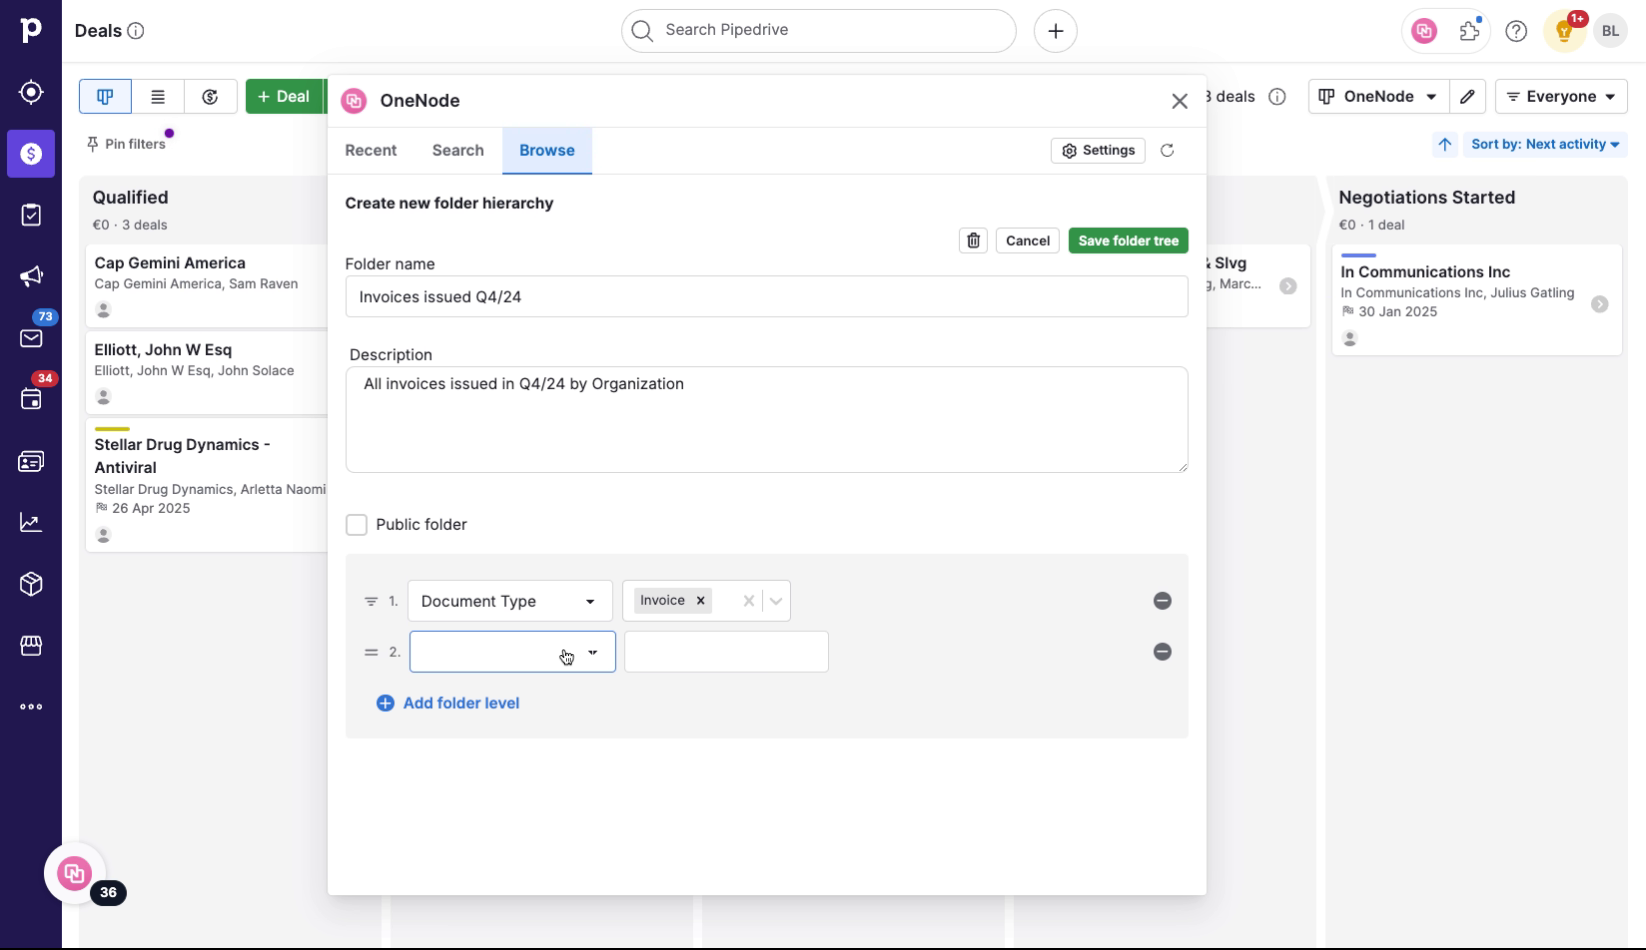
Task: Open More ellipsis menu in sidebar
Action: [x=31, y=707]
